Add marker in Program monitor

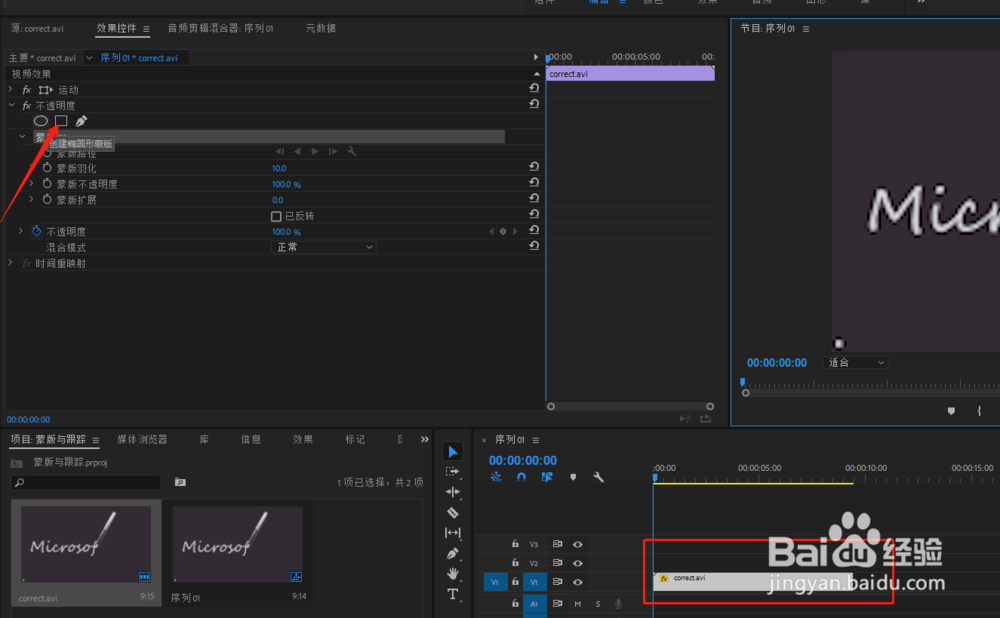951,411
